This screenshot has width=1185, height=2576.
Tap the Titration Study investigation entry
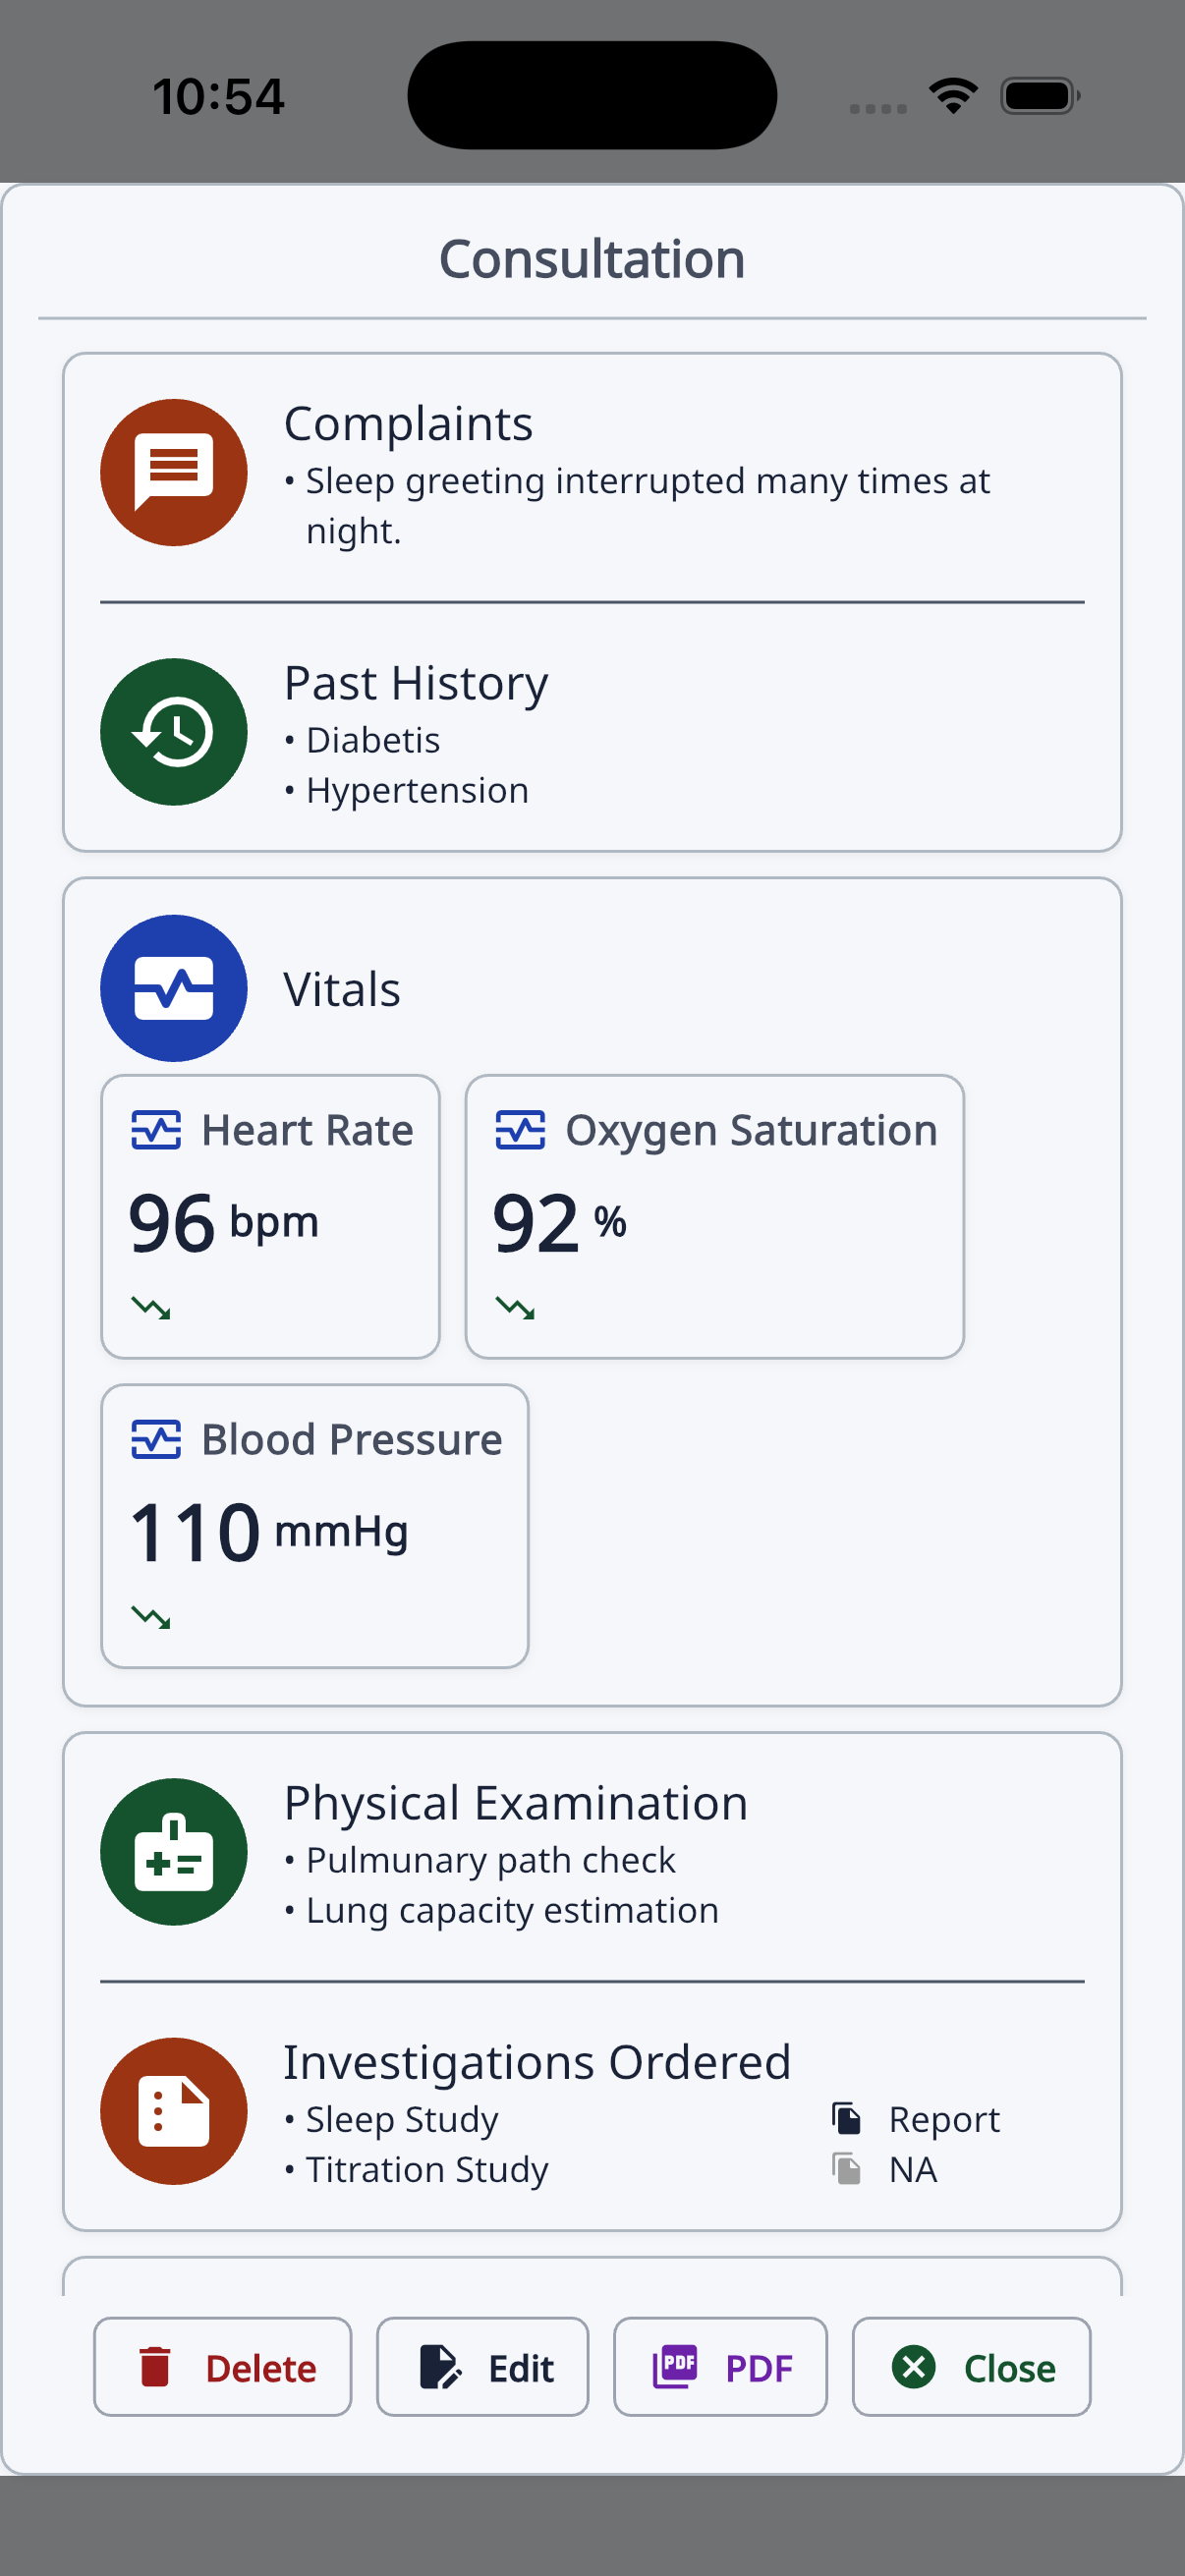(x=427, y=2170)
